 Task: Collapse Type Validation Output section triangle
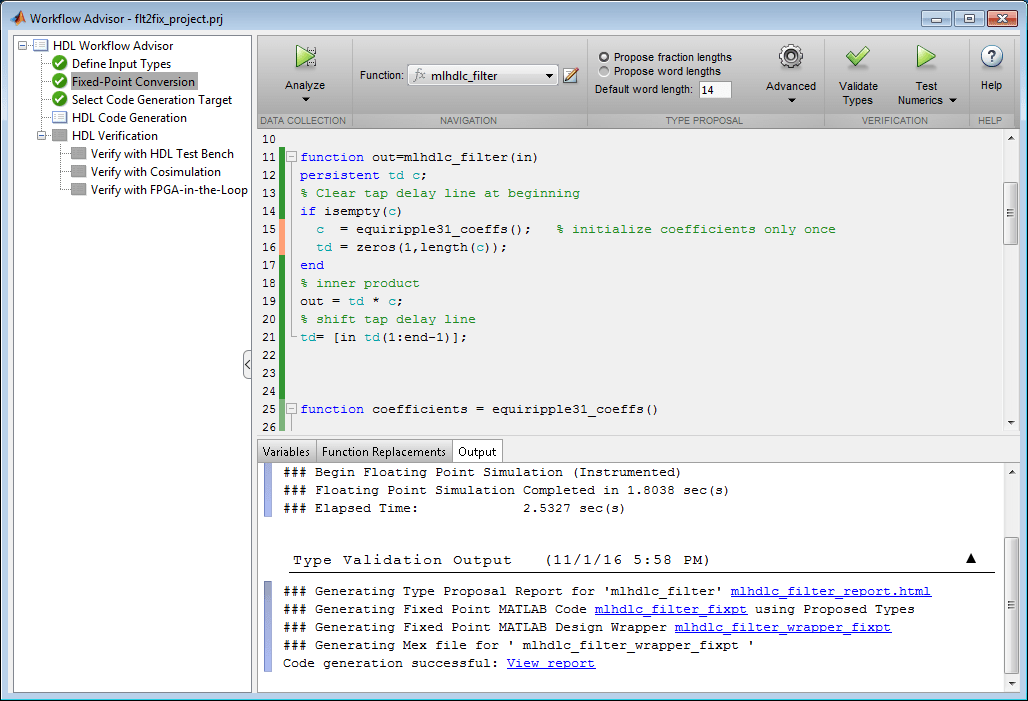[x=970, y=559]
